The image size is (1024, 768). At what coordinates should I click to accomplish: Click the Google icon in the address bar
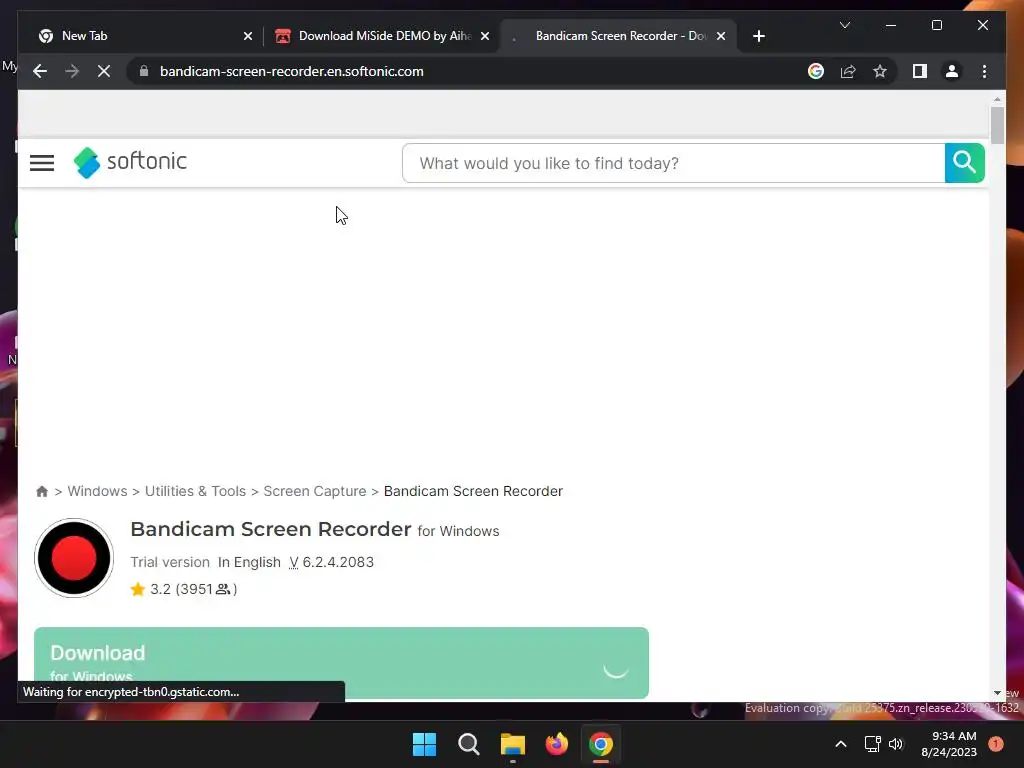point(816,71)
